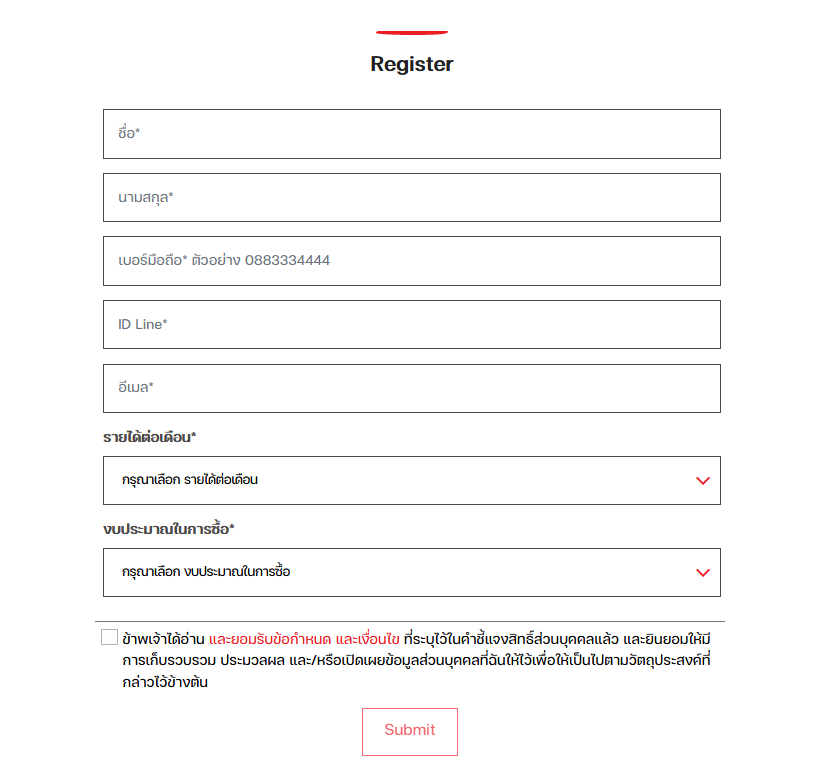Click the เบอร์มือถือ phone number field
The image size is (827, 770).
(x=411, y=261)
